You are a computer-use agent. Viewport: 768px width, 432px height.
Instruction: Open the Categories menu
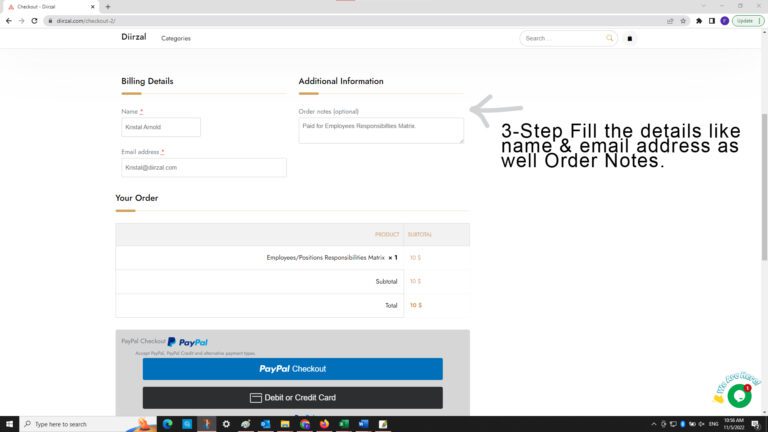pyautogui.click(x=176, y=38)
